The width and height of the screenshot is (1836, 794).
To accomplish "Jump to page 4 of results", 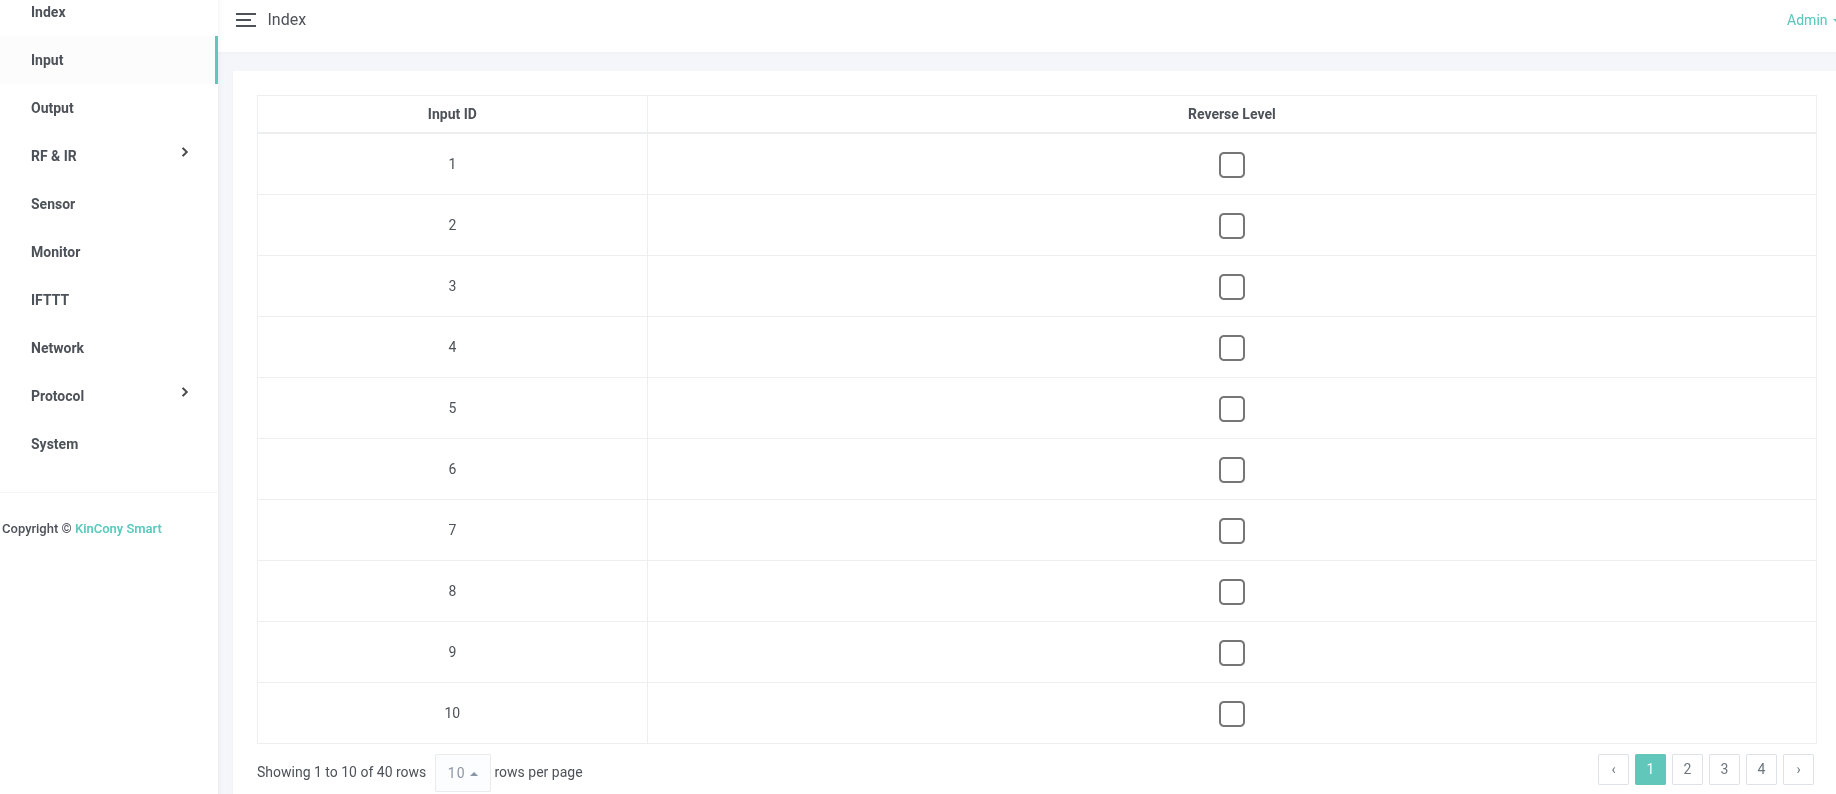I will 1761,769.
